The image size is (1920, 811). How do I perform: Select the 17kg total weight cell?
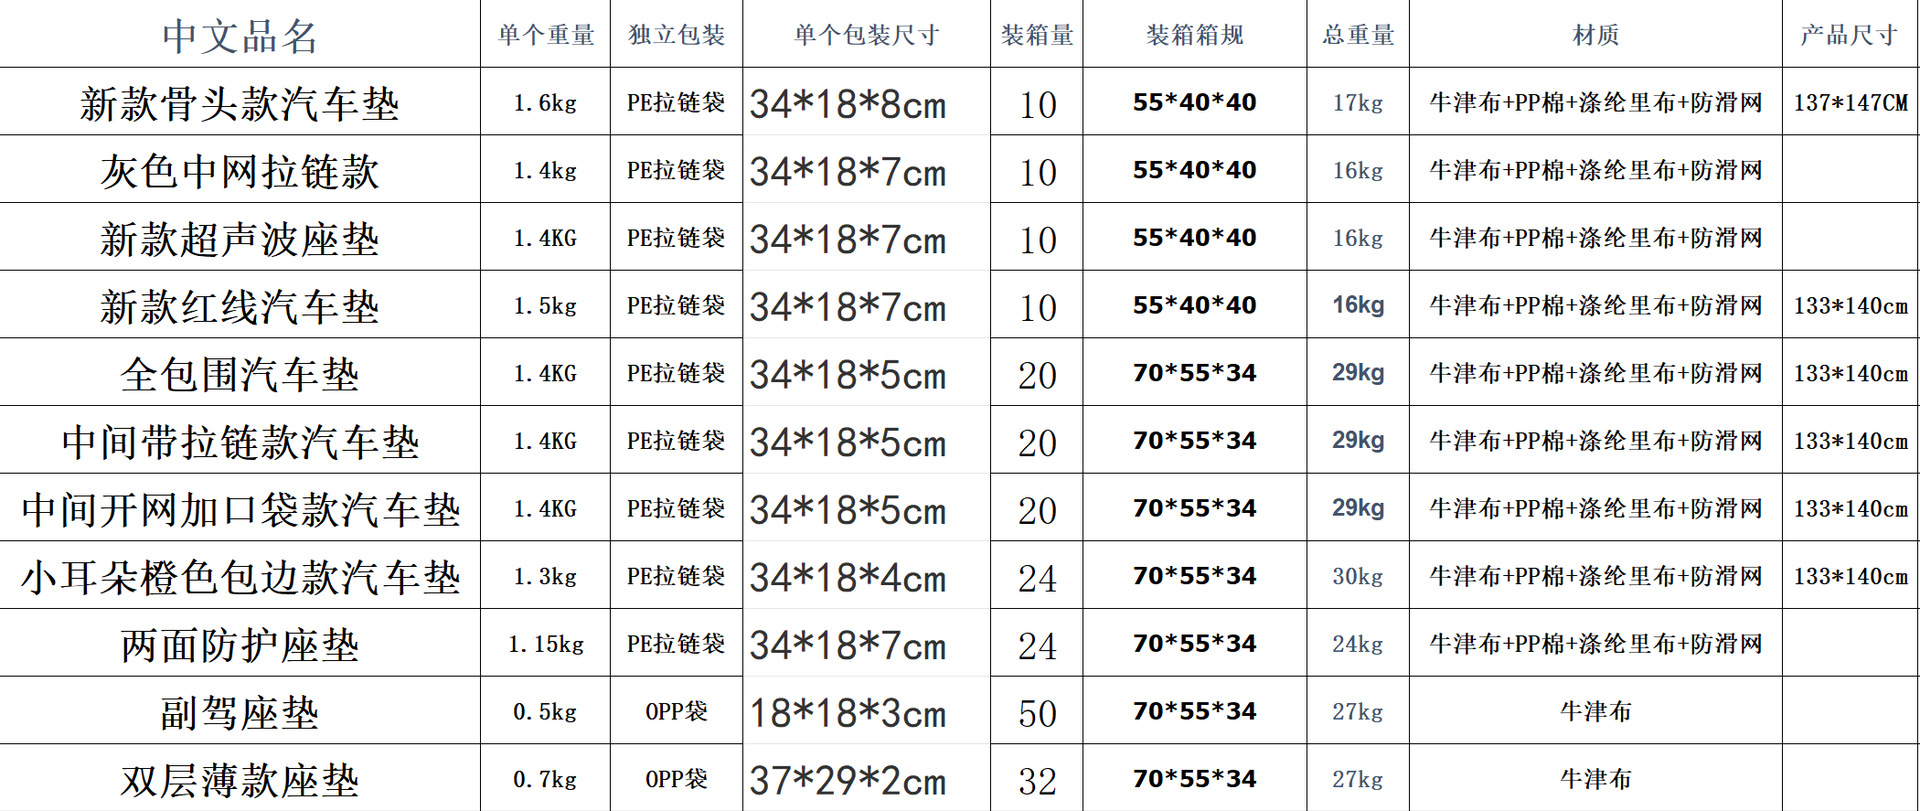(x=1358, y=102)
